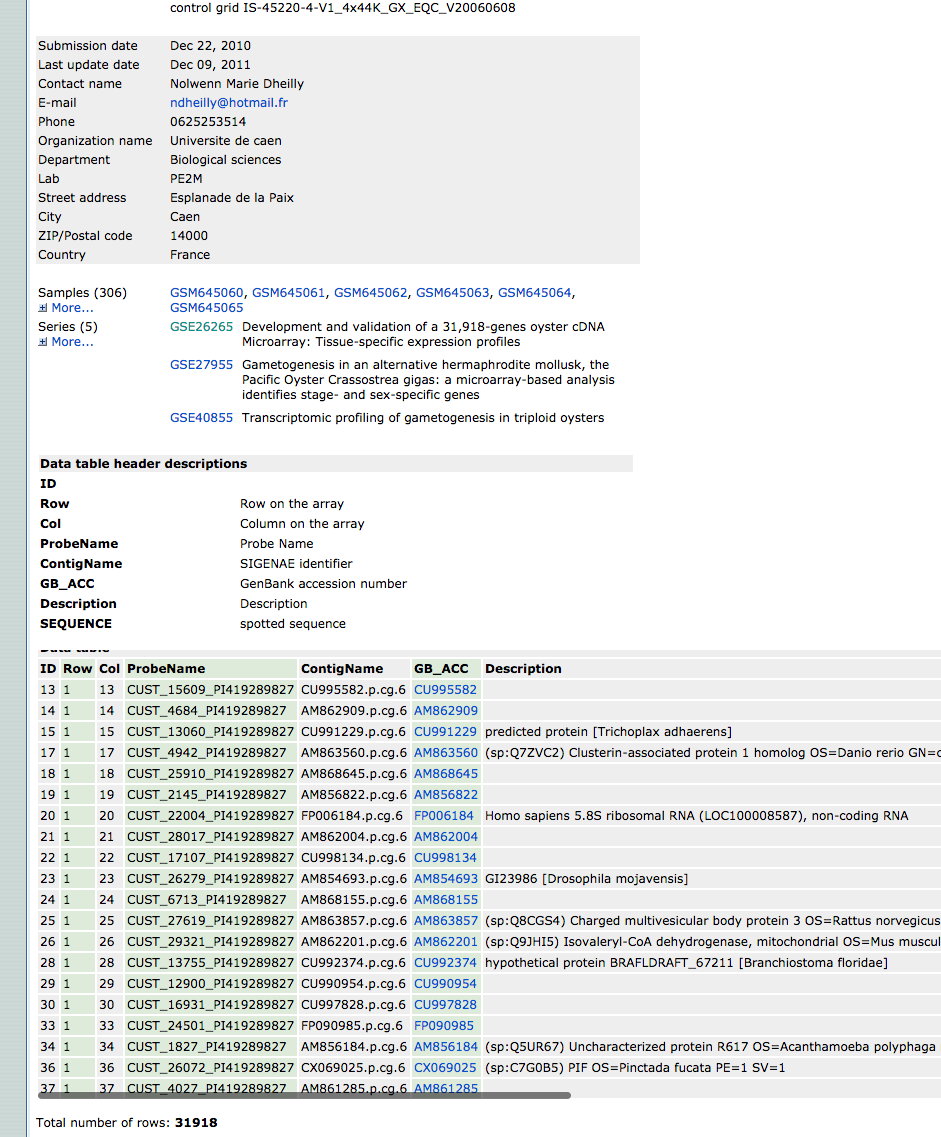Select contig name CX069025.p.cg.6
Screen dimensions: 941x1137
coord(353,1068)
